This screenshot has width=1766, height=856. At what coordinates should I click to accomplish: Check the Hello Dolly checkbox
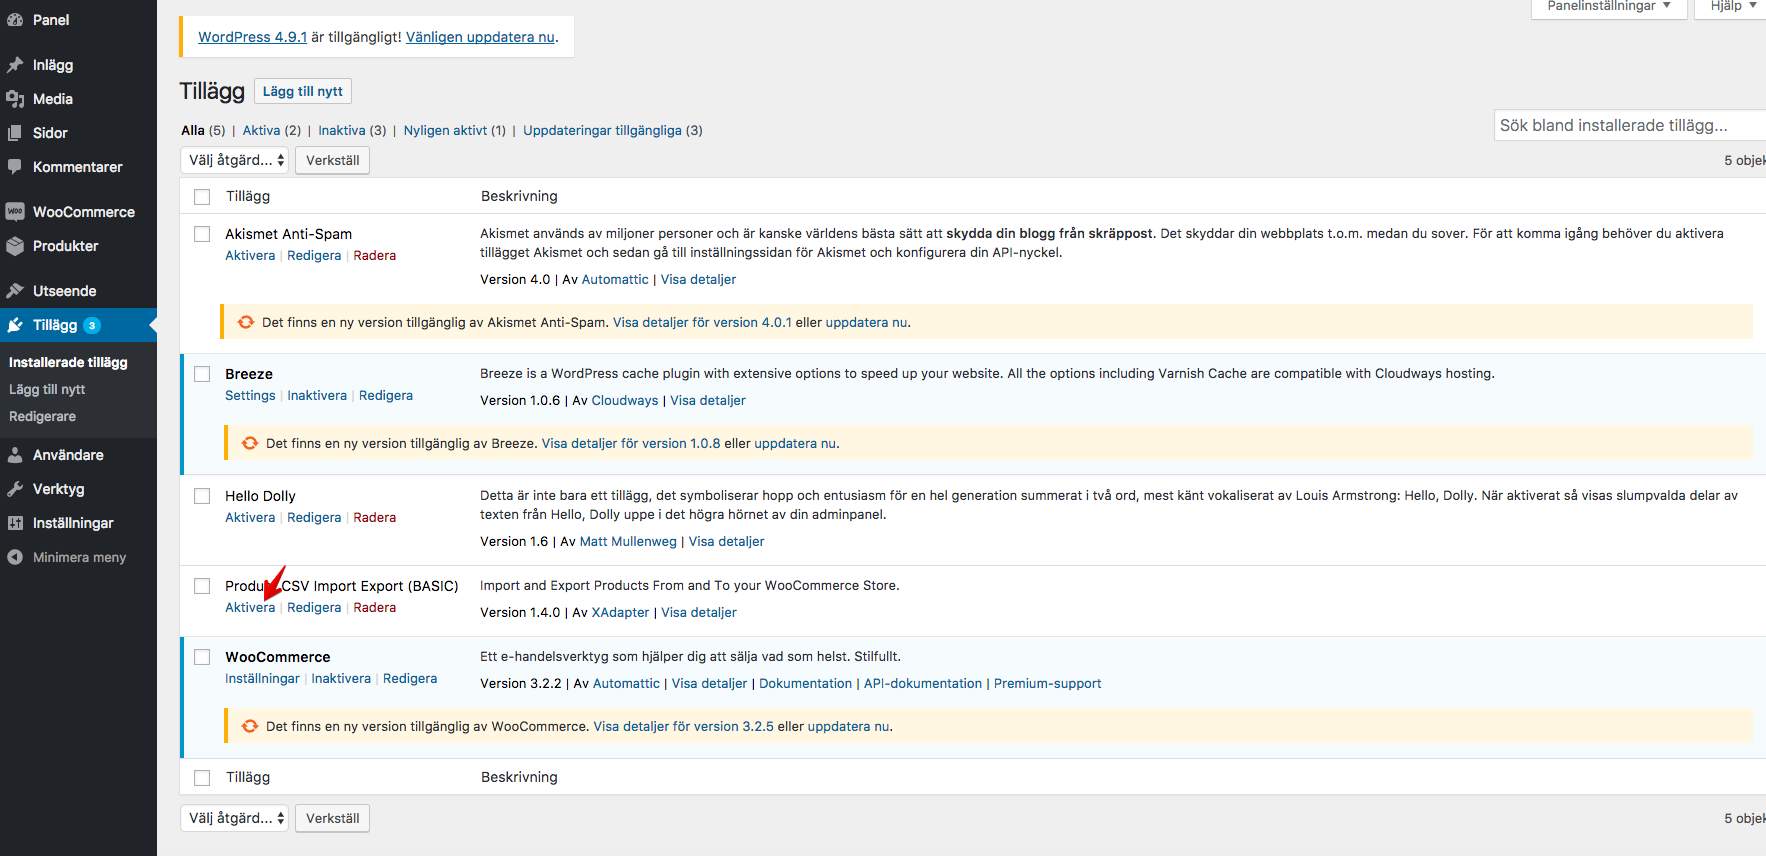(202, 496)
